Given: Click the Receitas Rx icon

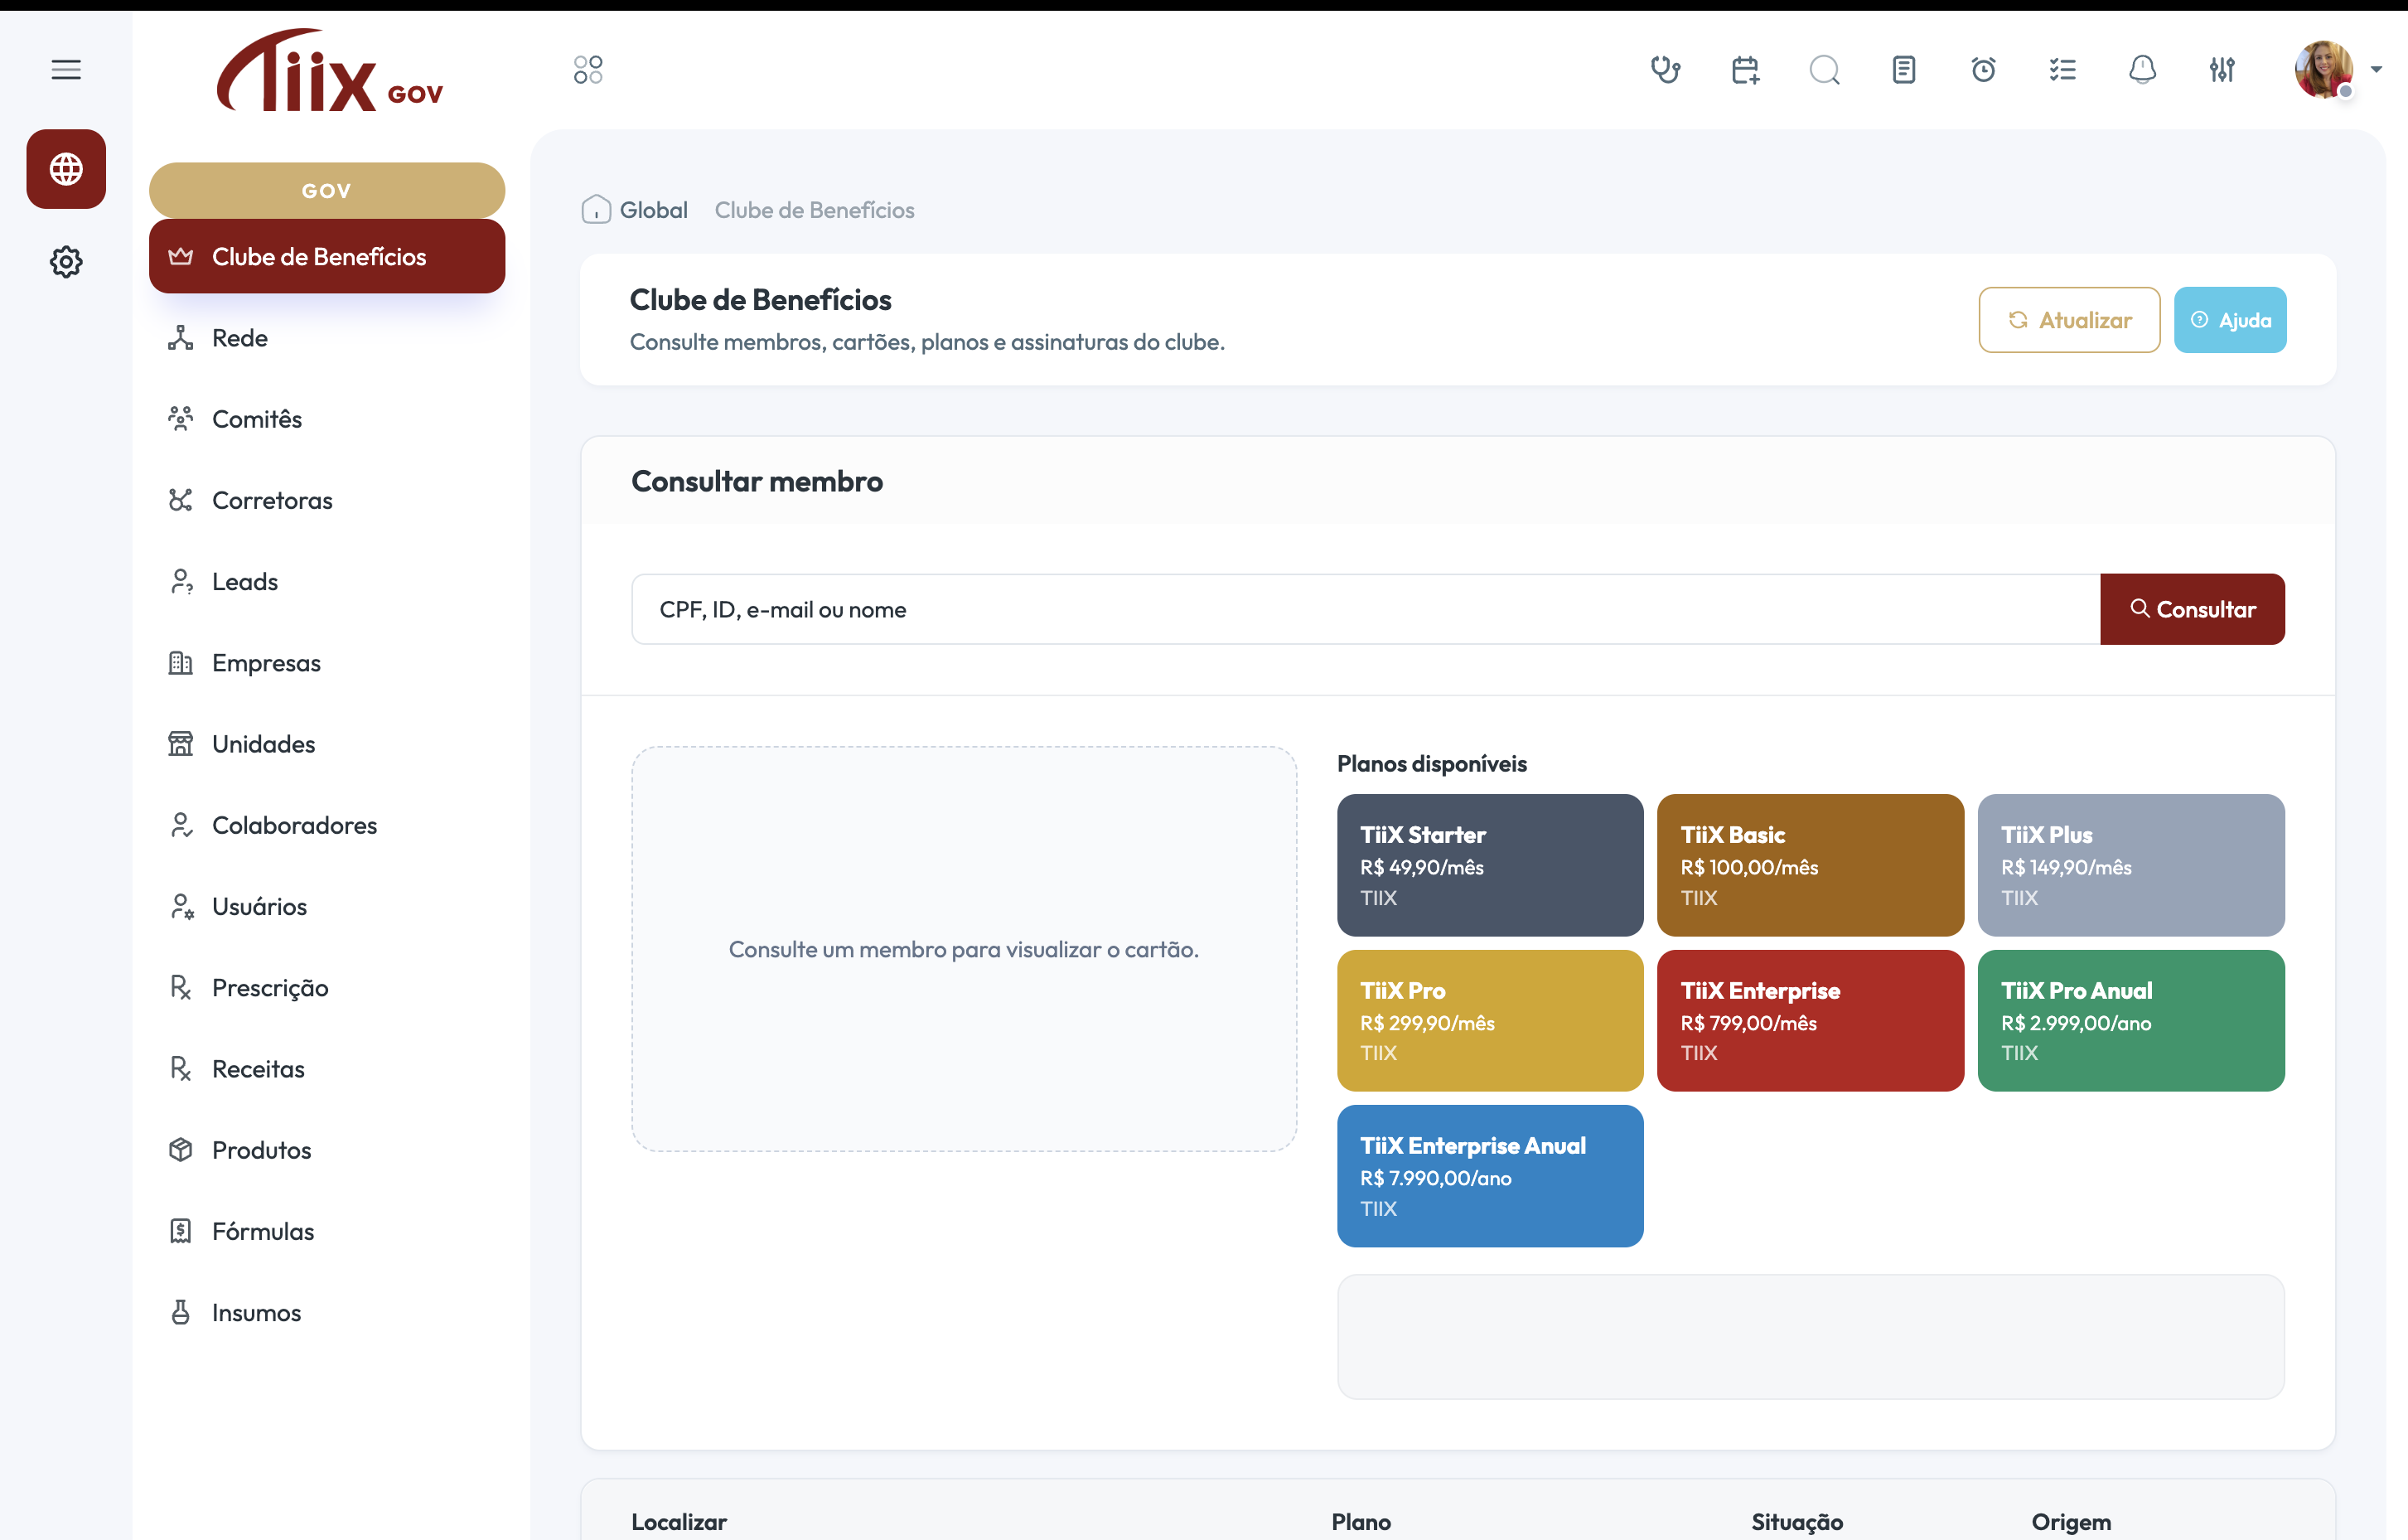Looking at the screenshot, I should click(x=180, y=1068).
